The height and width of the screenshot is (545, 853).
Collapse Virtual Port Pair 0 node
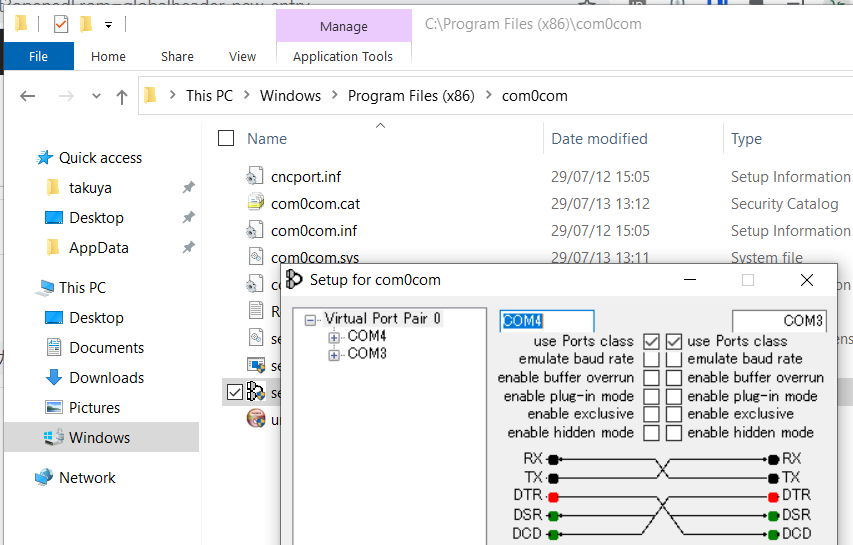[310, 320]
